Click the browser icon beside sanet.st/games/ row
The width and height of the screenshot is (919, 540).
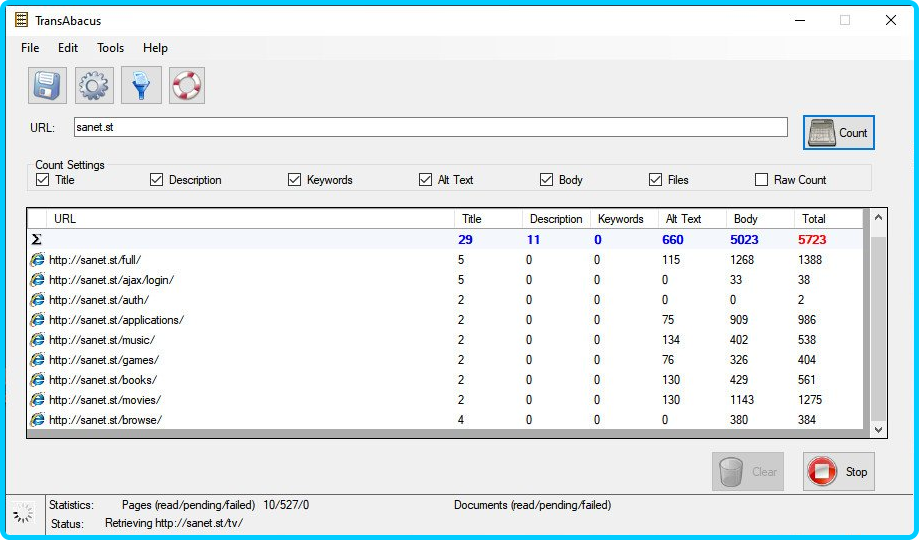click(x=38, y=359)
